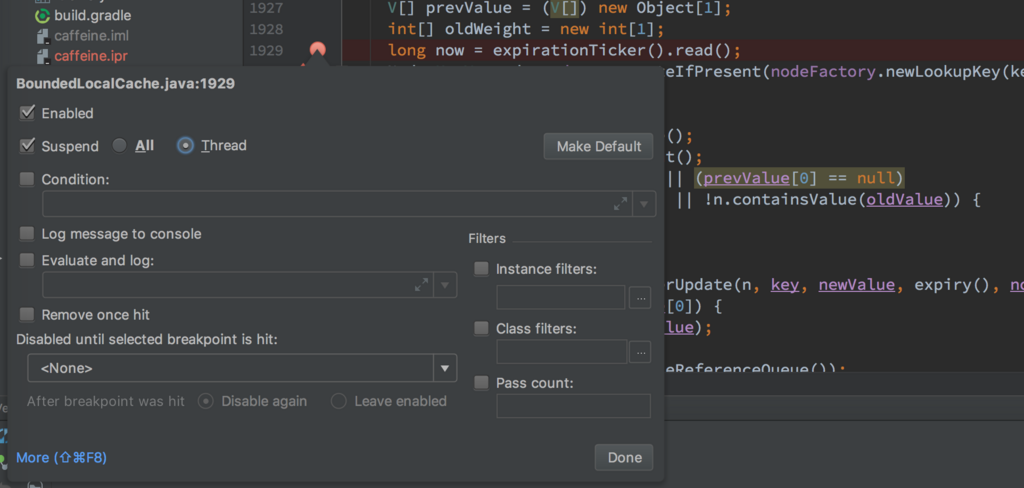
Task: Click expirationTicker() in line 1929
Action: tap(579, 50)
